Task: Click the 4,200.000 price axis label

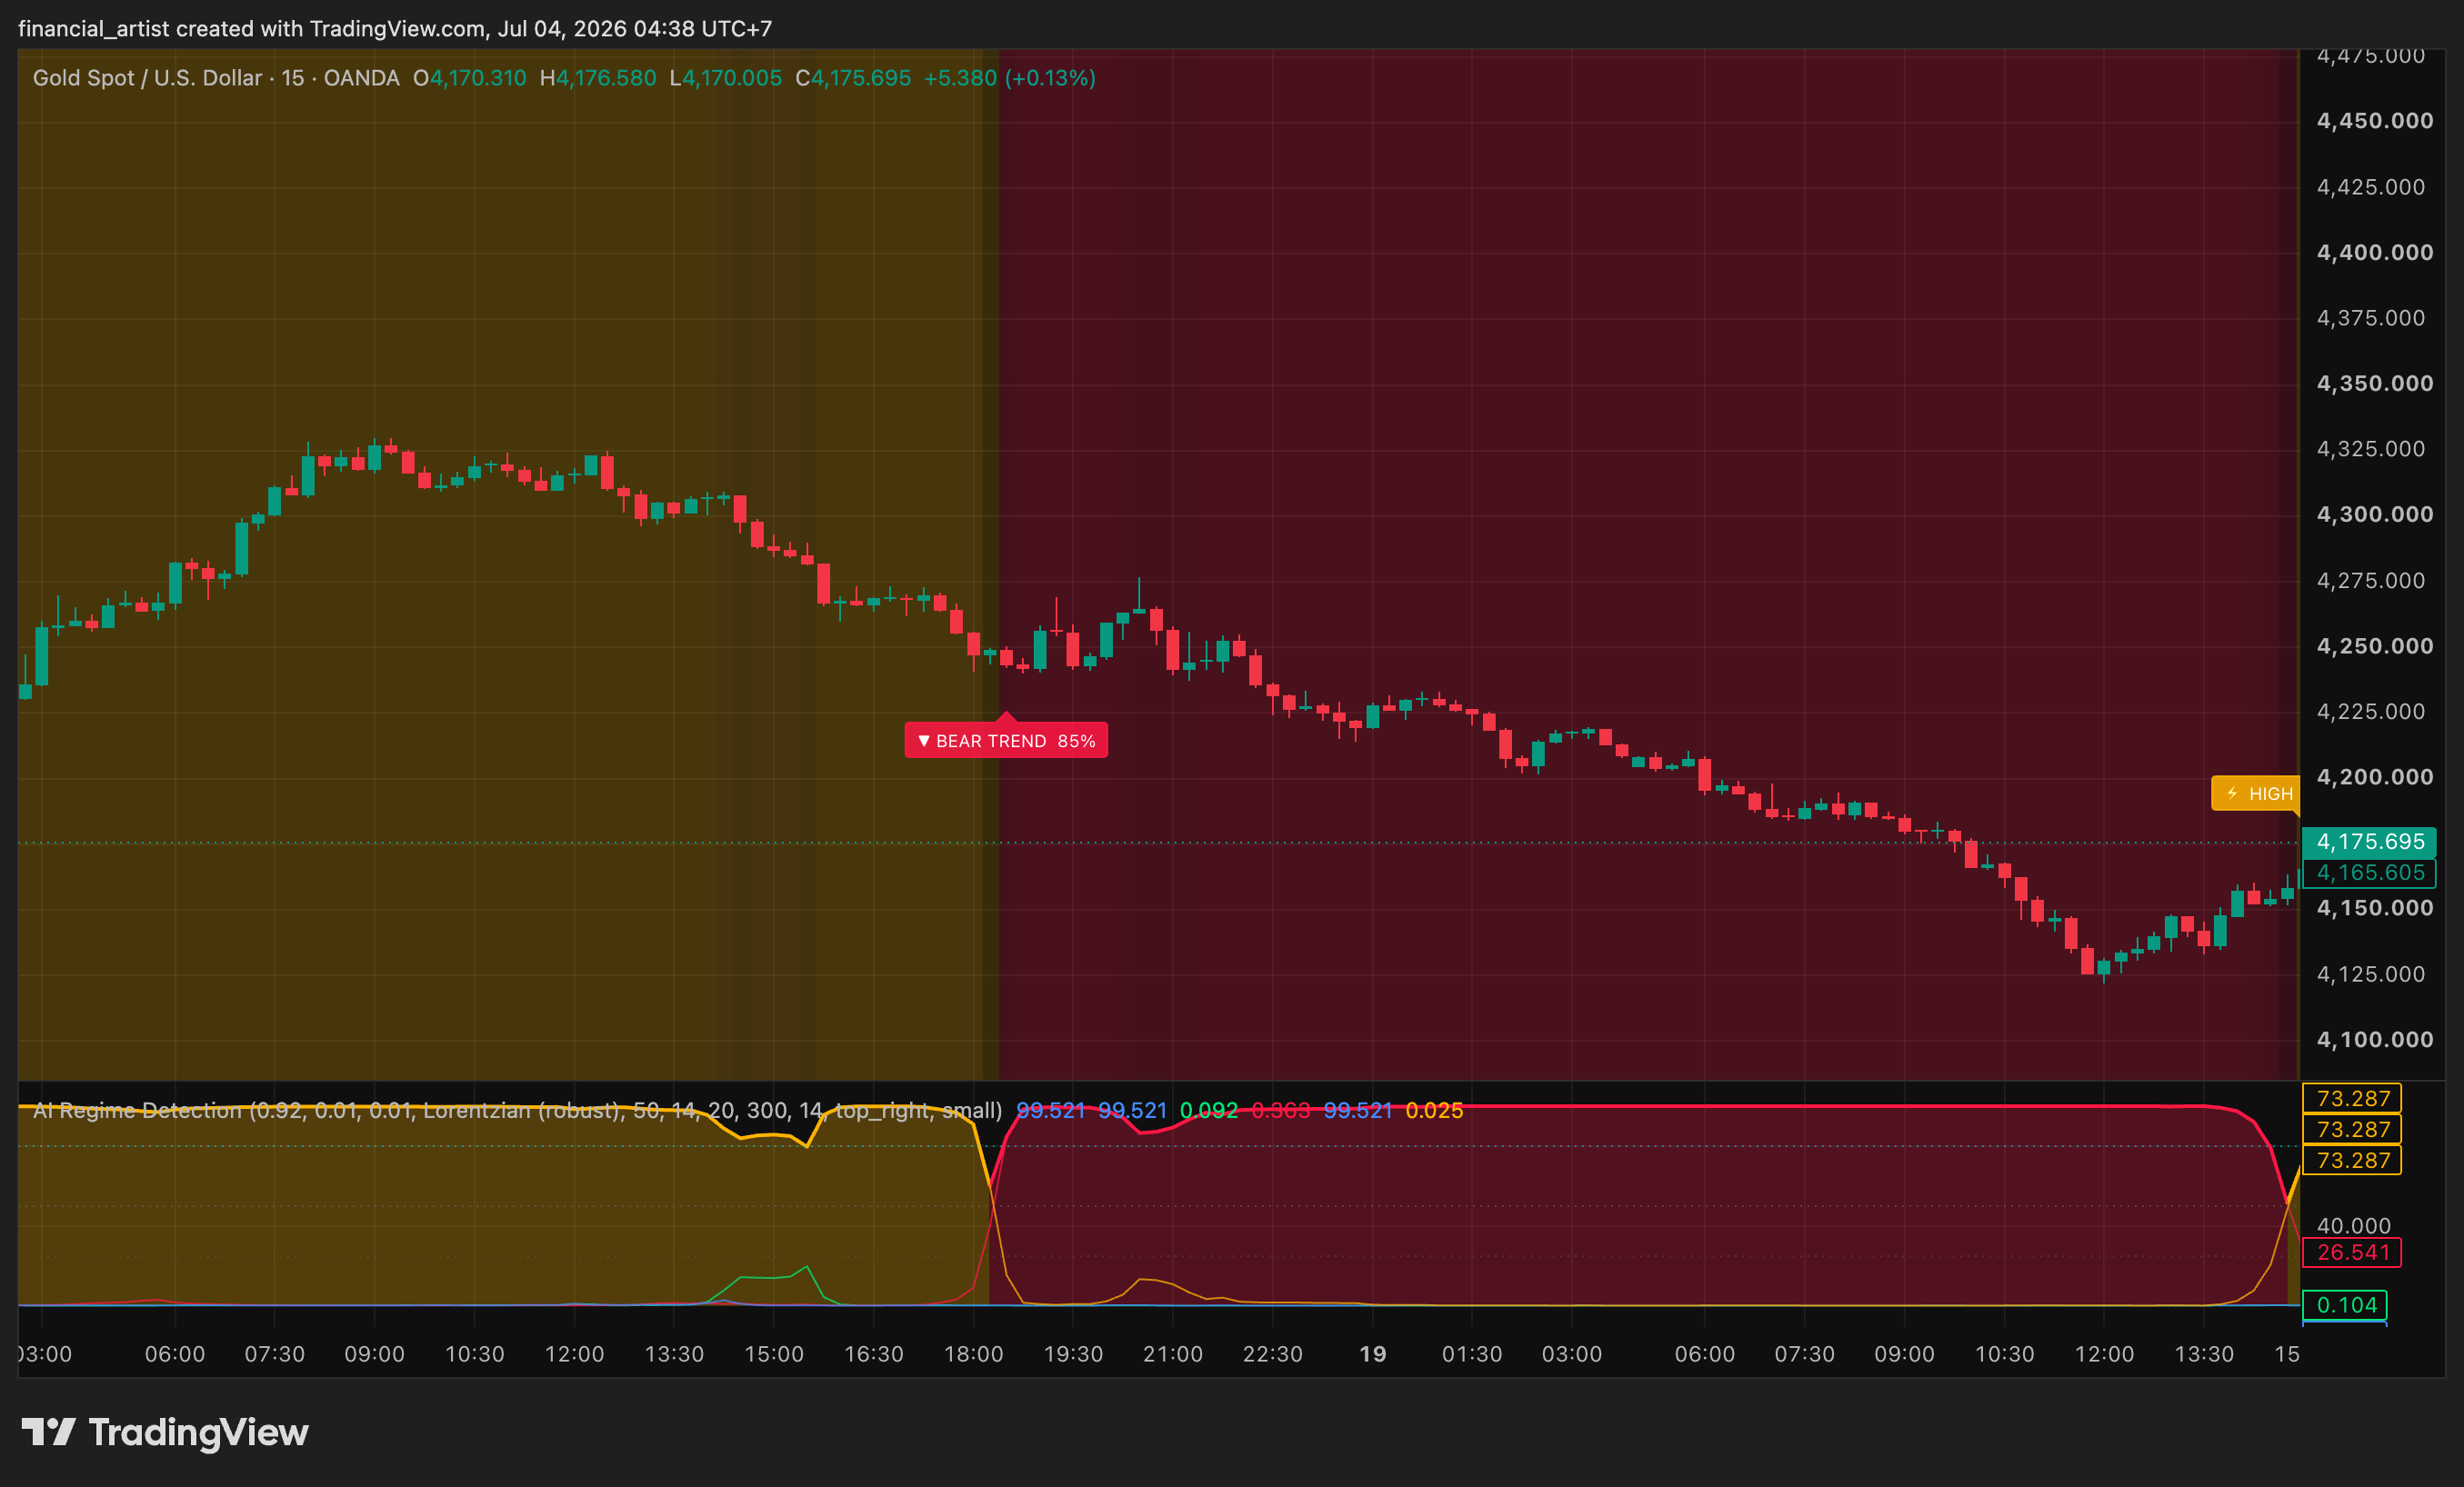Action: click(x=2375, y=777)
